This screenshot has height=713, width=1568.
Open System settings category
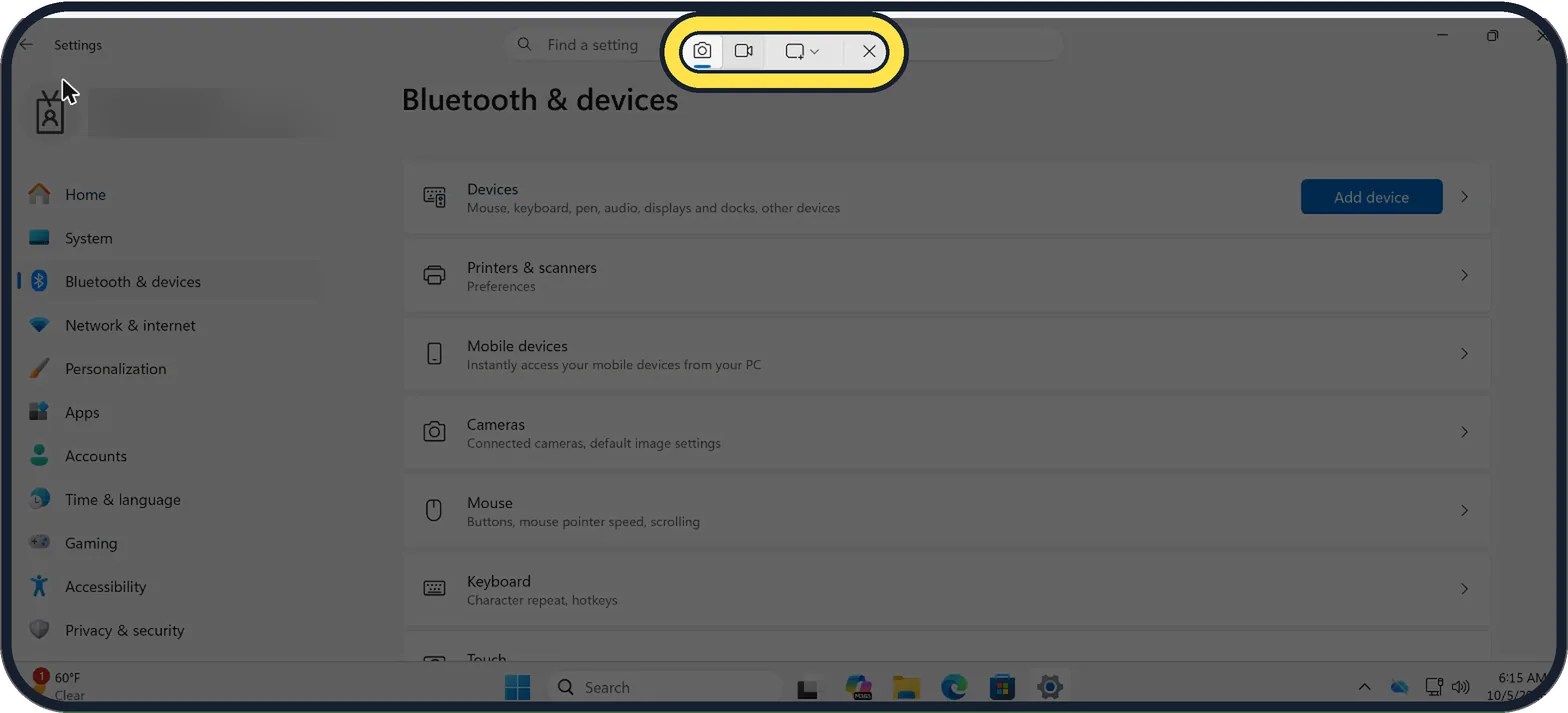point(170,238)
